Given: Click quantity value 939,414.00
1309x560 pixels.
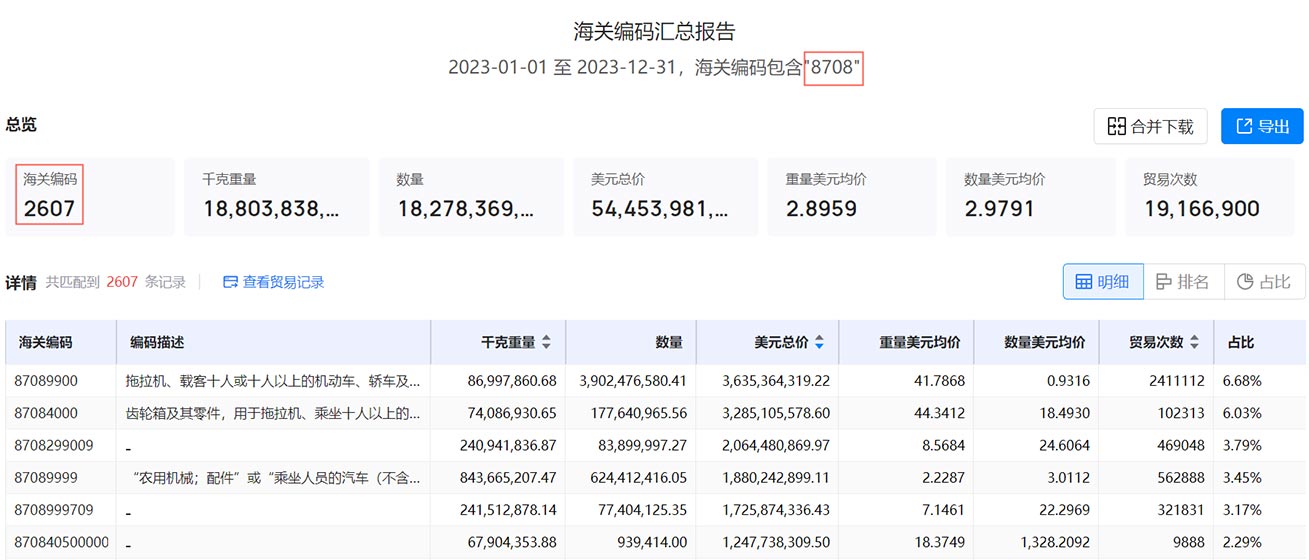Looking at the screenshot, I should (650, 542).
